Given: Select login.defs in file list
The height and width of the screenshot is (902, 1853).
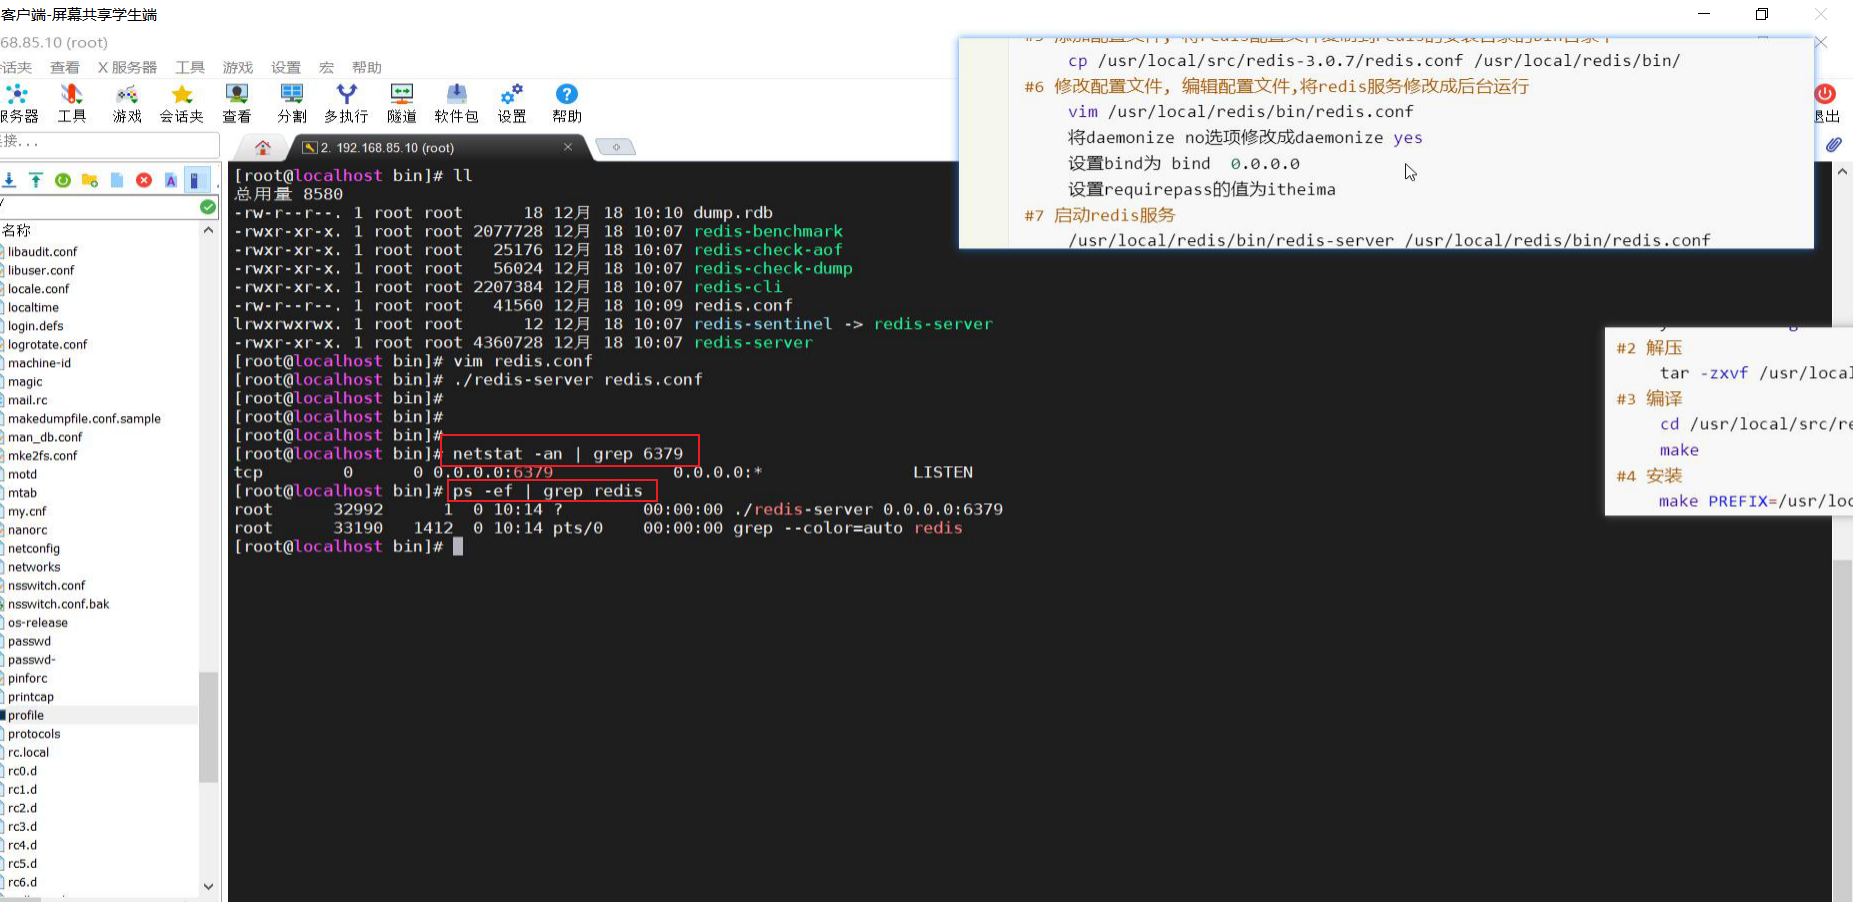Looking at the screenshot, I should 36,326.
